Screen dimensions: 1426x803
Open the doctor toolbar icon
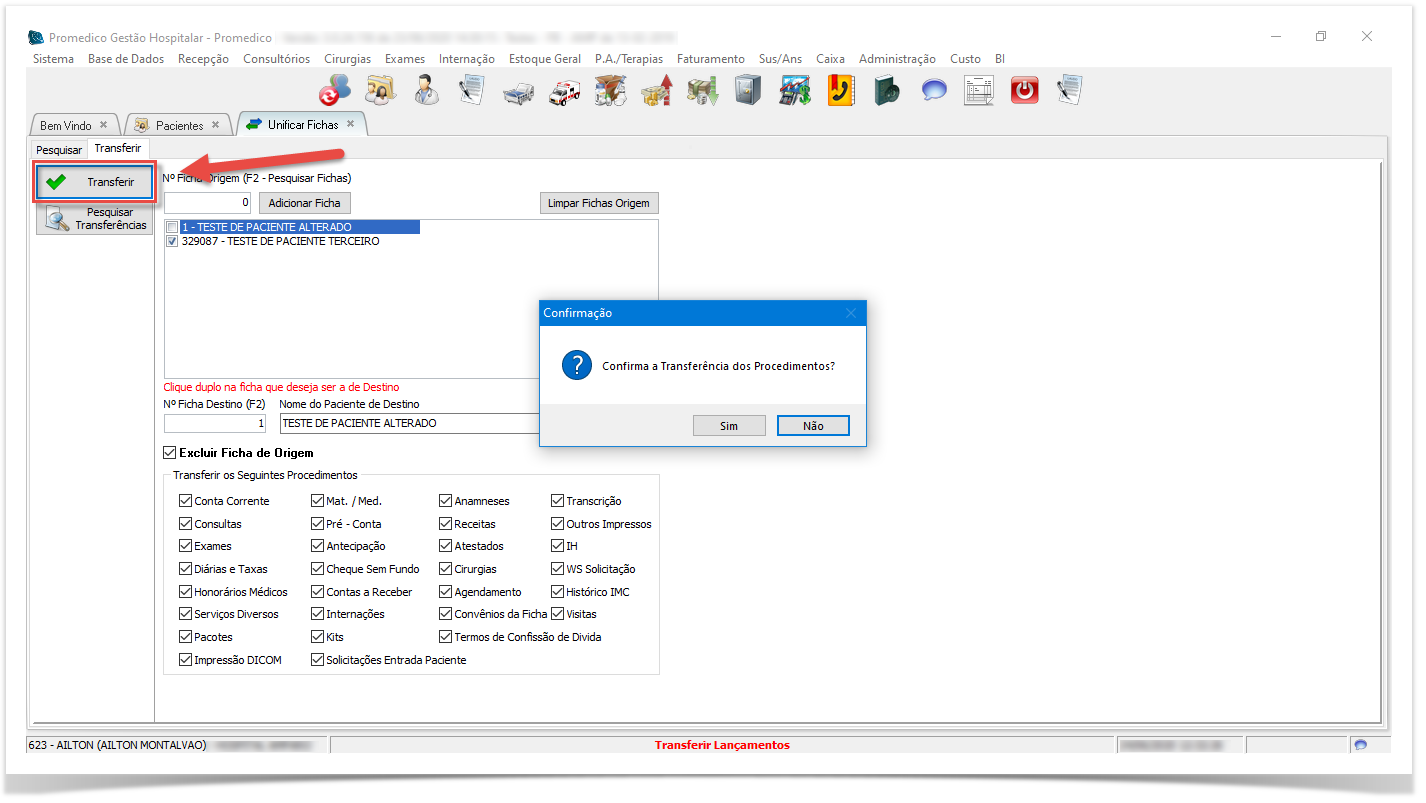click(x=427, y=91)
